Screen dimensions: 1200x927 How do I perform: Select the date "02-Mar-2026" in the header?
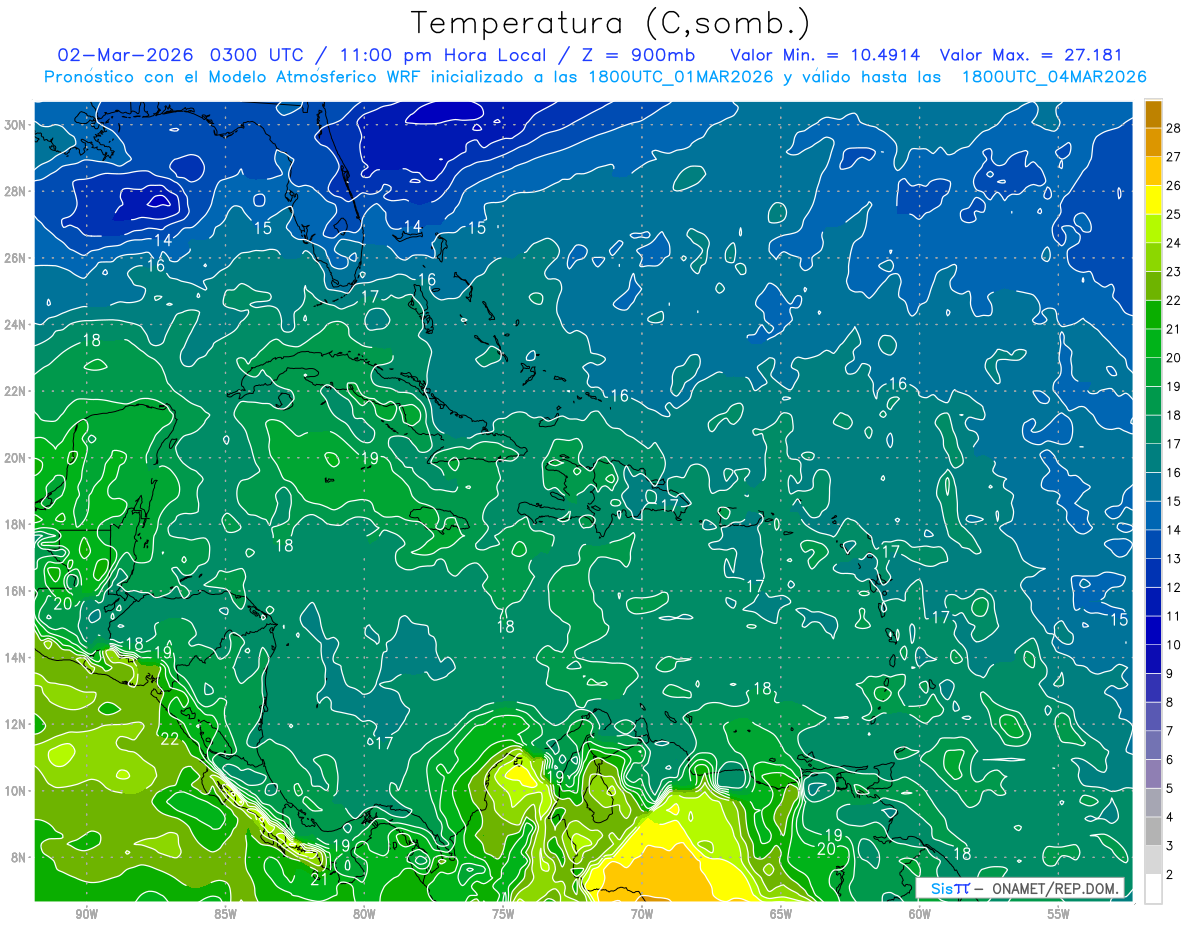(x=127, y=55)
